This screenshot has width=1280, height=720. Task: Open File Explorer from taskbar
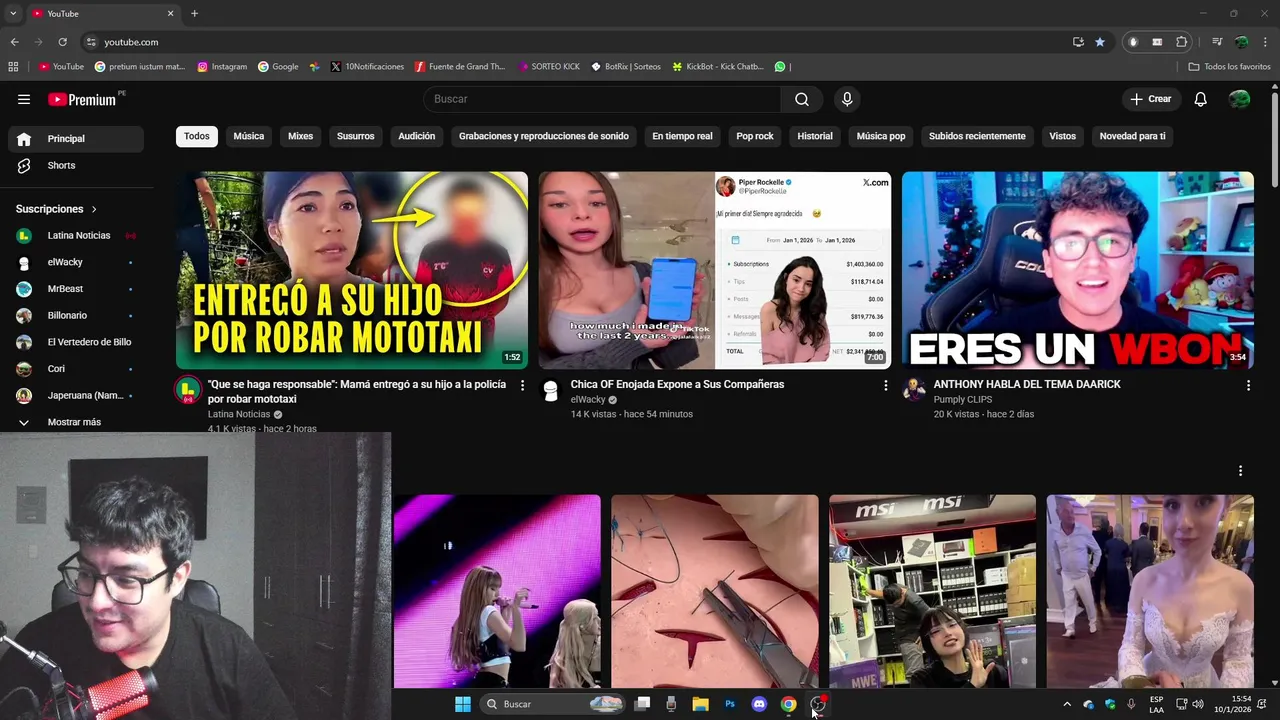(x=700, y=704)
